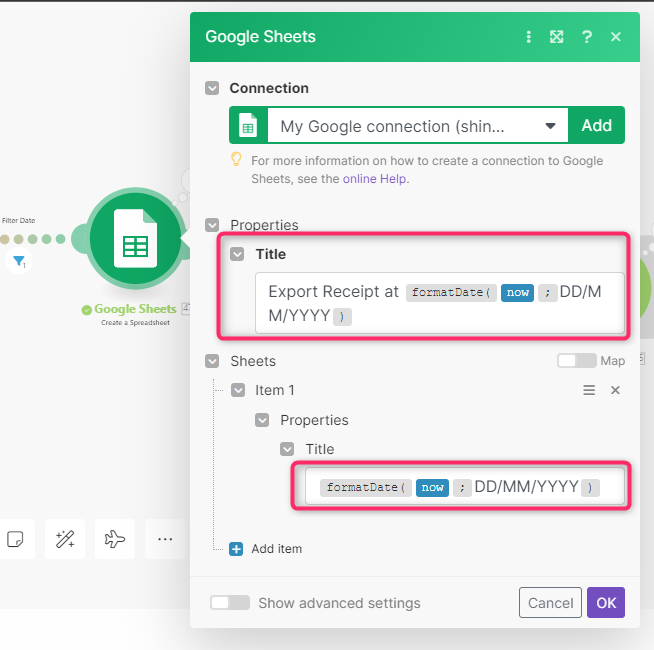Collapse the Connection section
Viewport: 654px width, 650px height.
pyautogui.click(x=212, y=88)
